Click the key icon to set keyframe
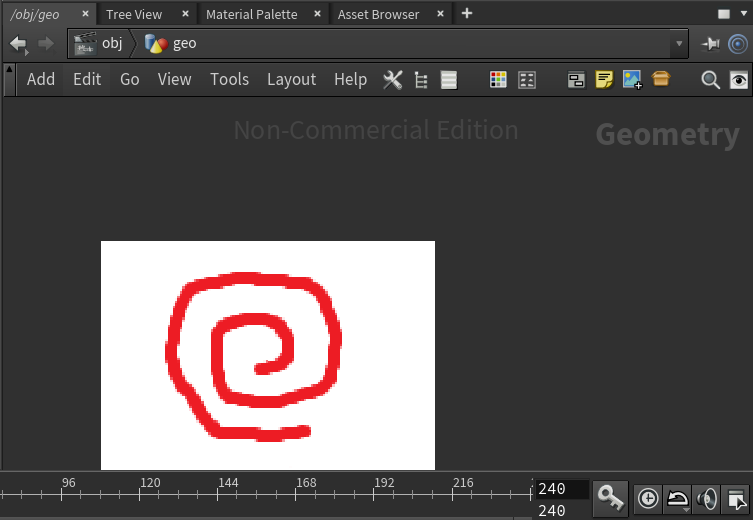This screenshot has height=520, width=753. (610, 497)
